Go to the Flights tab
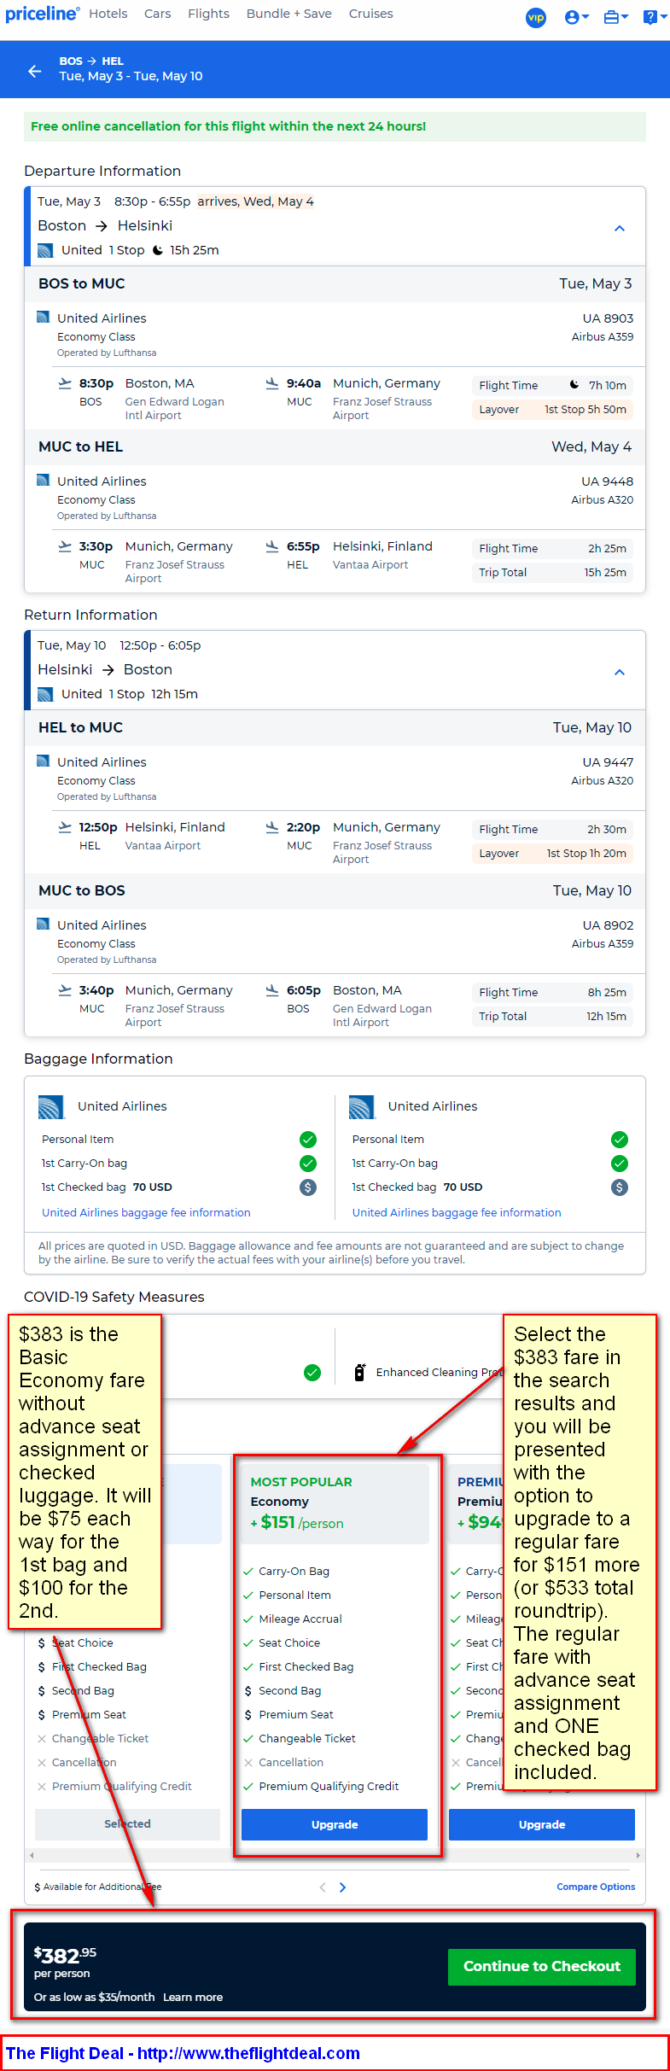 [208, 14]
